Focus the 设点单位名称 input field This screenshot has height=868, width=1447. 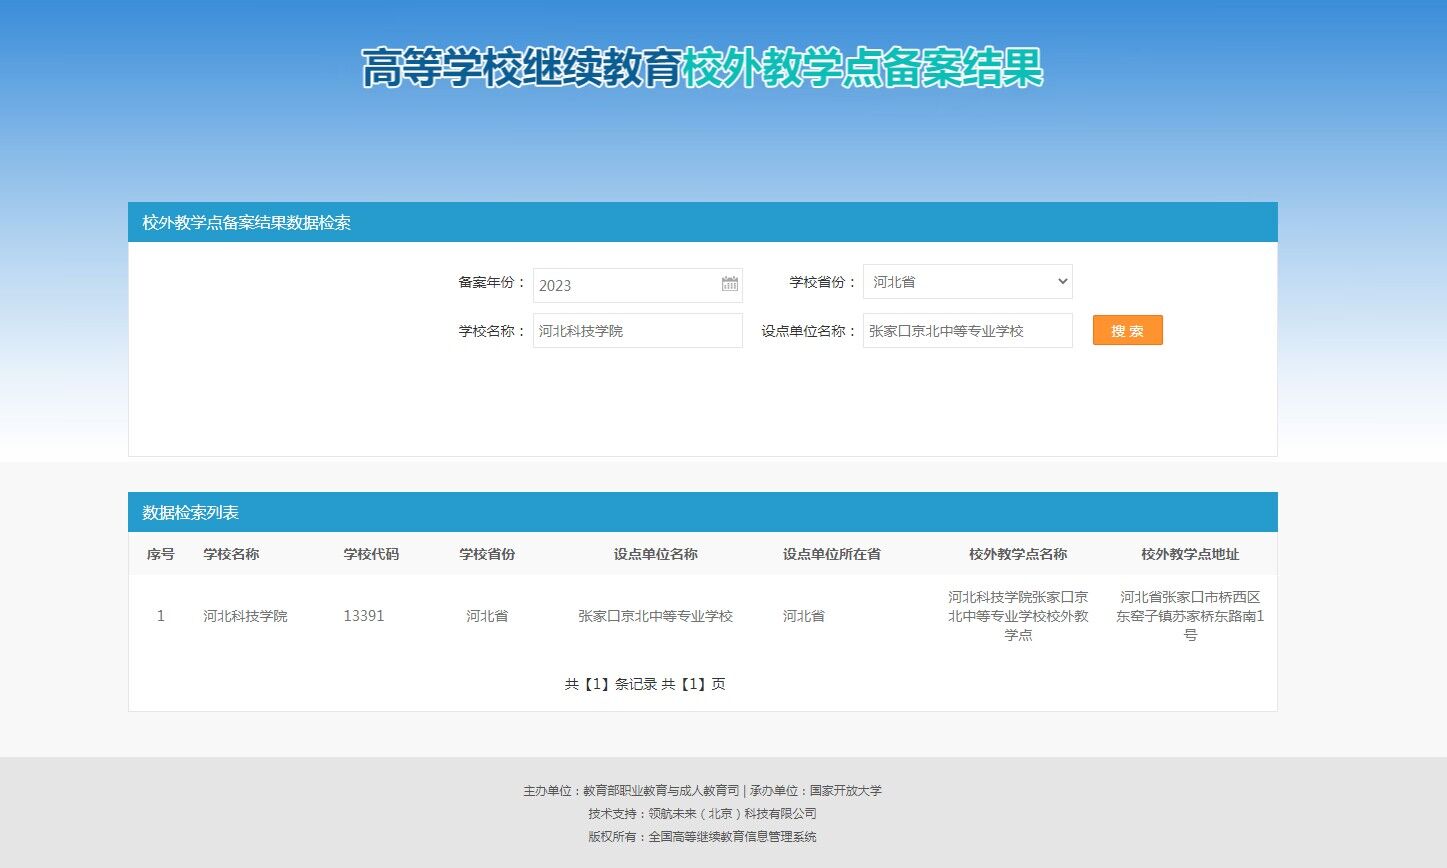967,330
